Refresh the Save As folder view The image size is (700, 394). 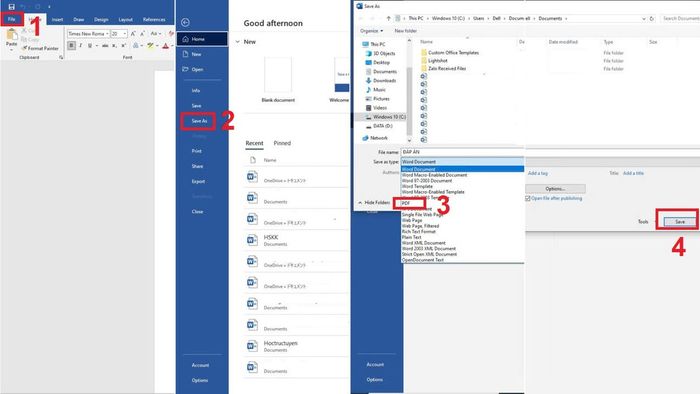tap(652, 18)
